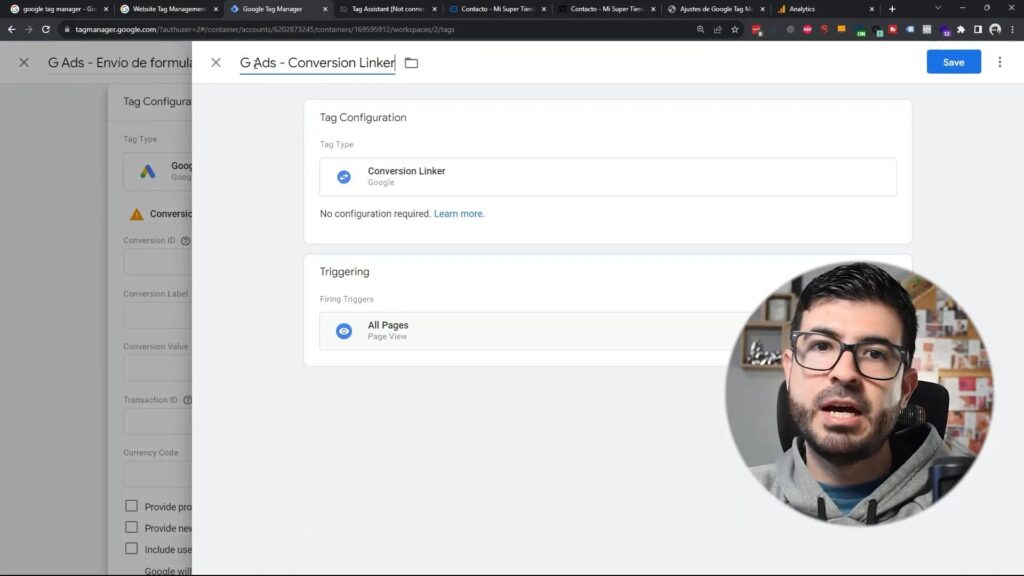
Task: Edit the tag name field G Ads - Conversion Linker
Action: (x=317, y=63)
